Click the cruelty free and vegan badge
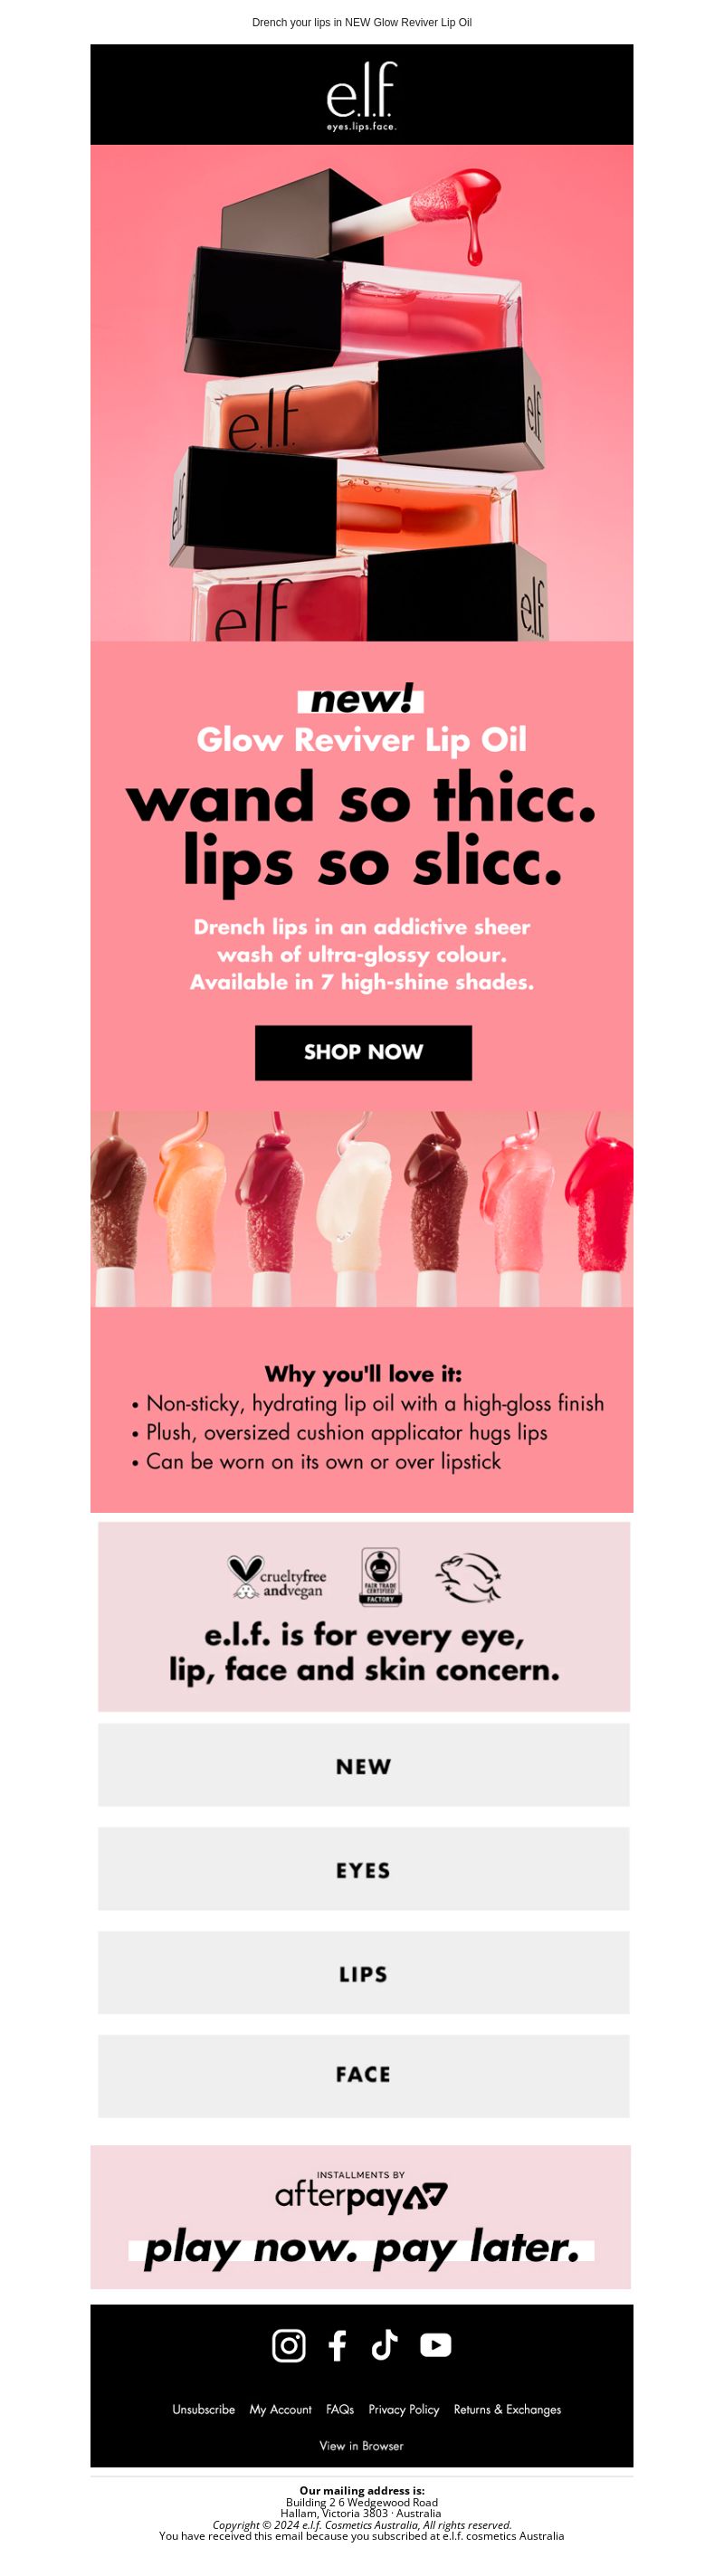This screenshot has height=2576, width=724. 277,1577
